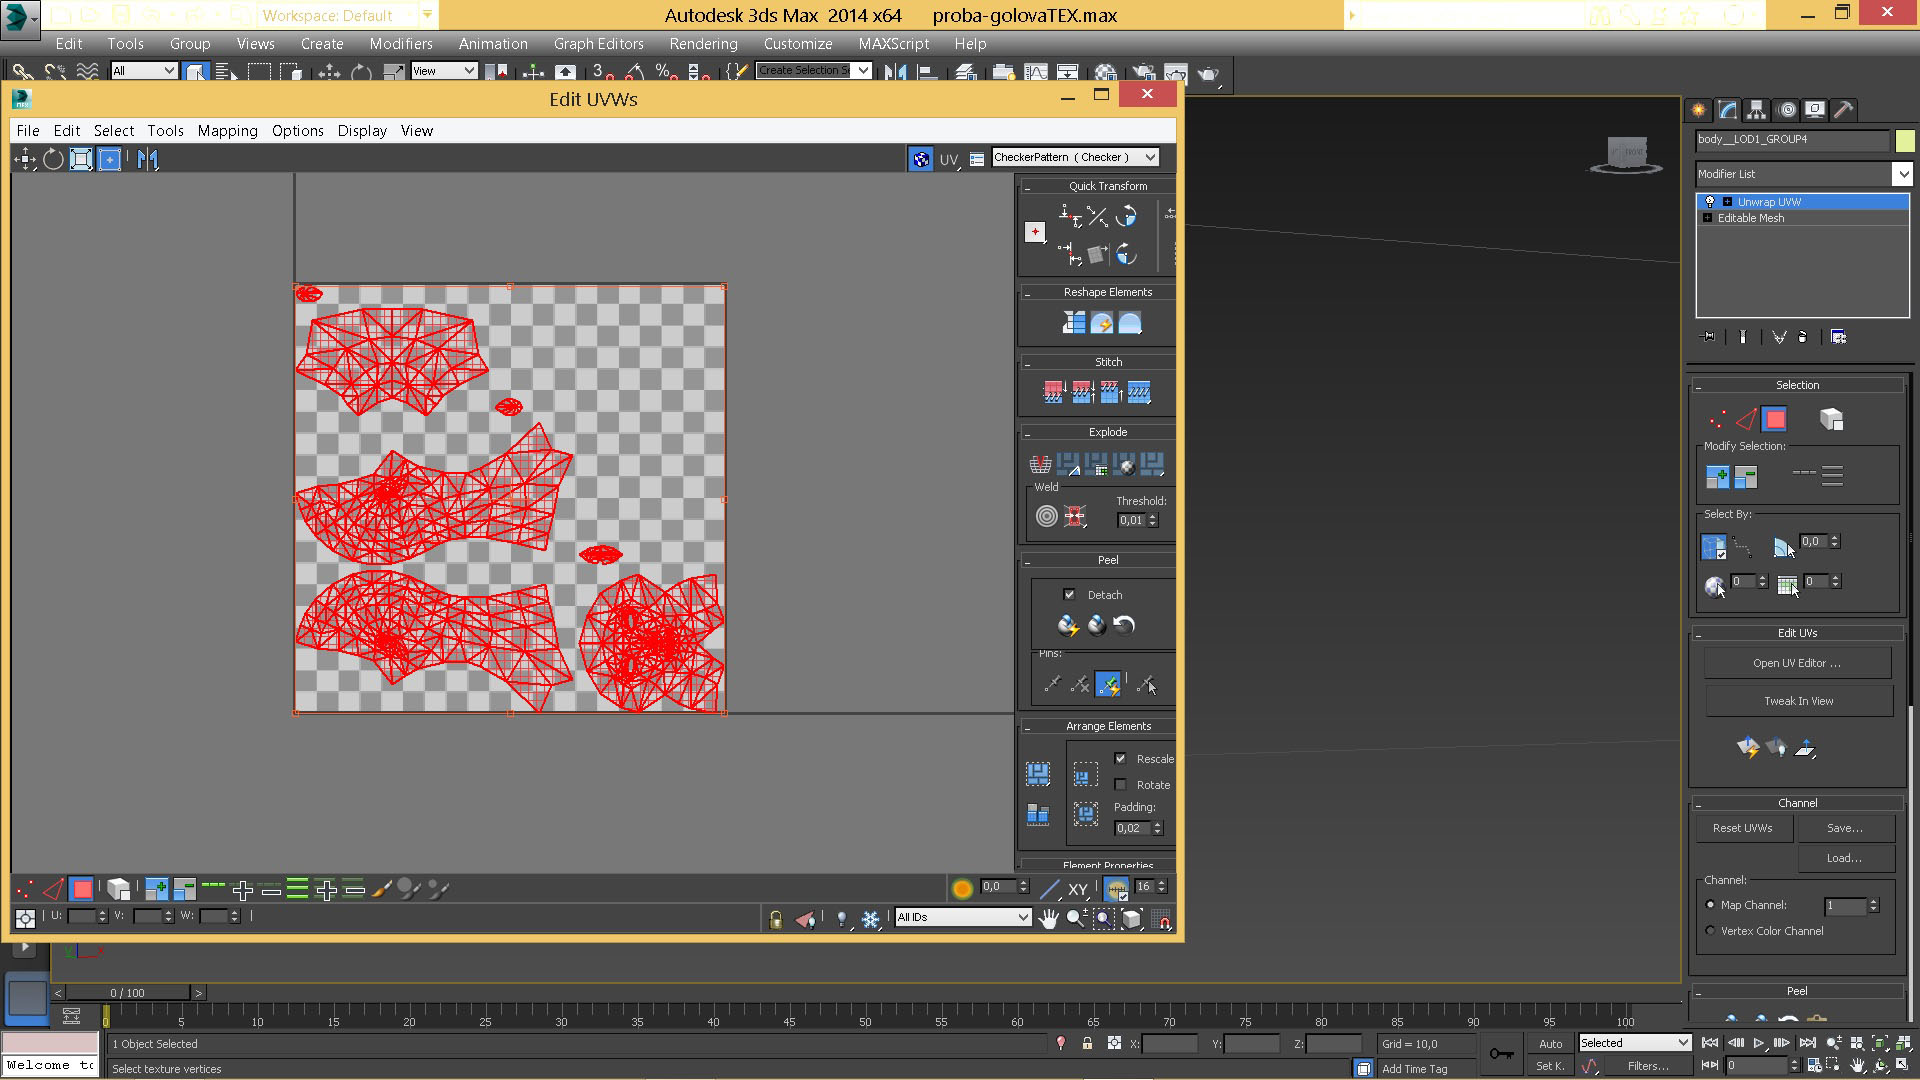The width and height of the screenshot is (1920, 1080).
Task: Select the Move tool in Edit UVWs toolbar
Action: [25, 159]
